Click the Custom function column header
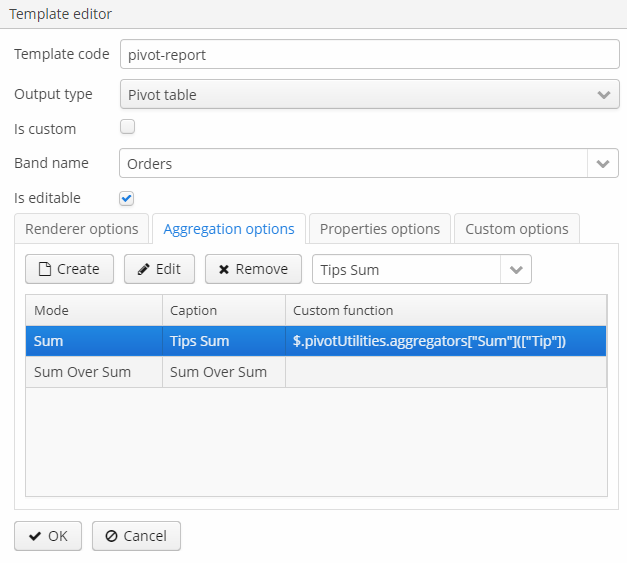The width and height of the screenshot is (630, 563). [446, 310]
